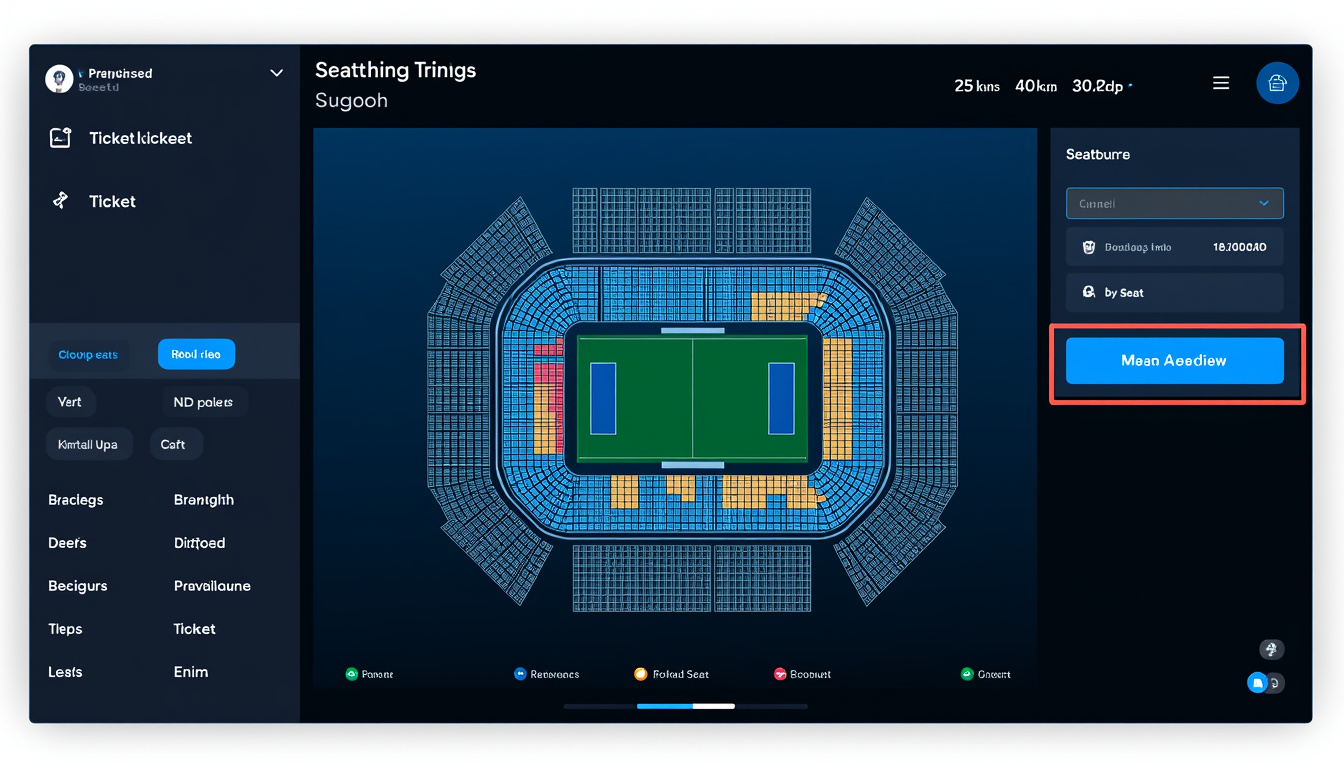Select the Kimtall Upa filter chip
This screenshot has width=1344, height=768.
click(x=88, y=445)
